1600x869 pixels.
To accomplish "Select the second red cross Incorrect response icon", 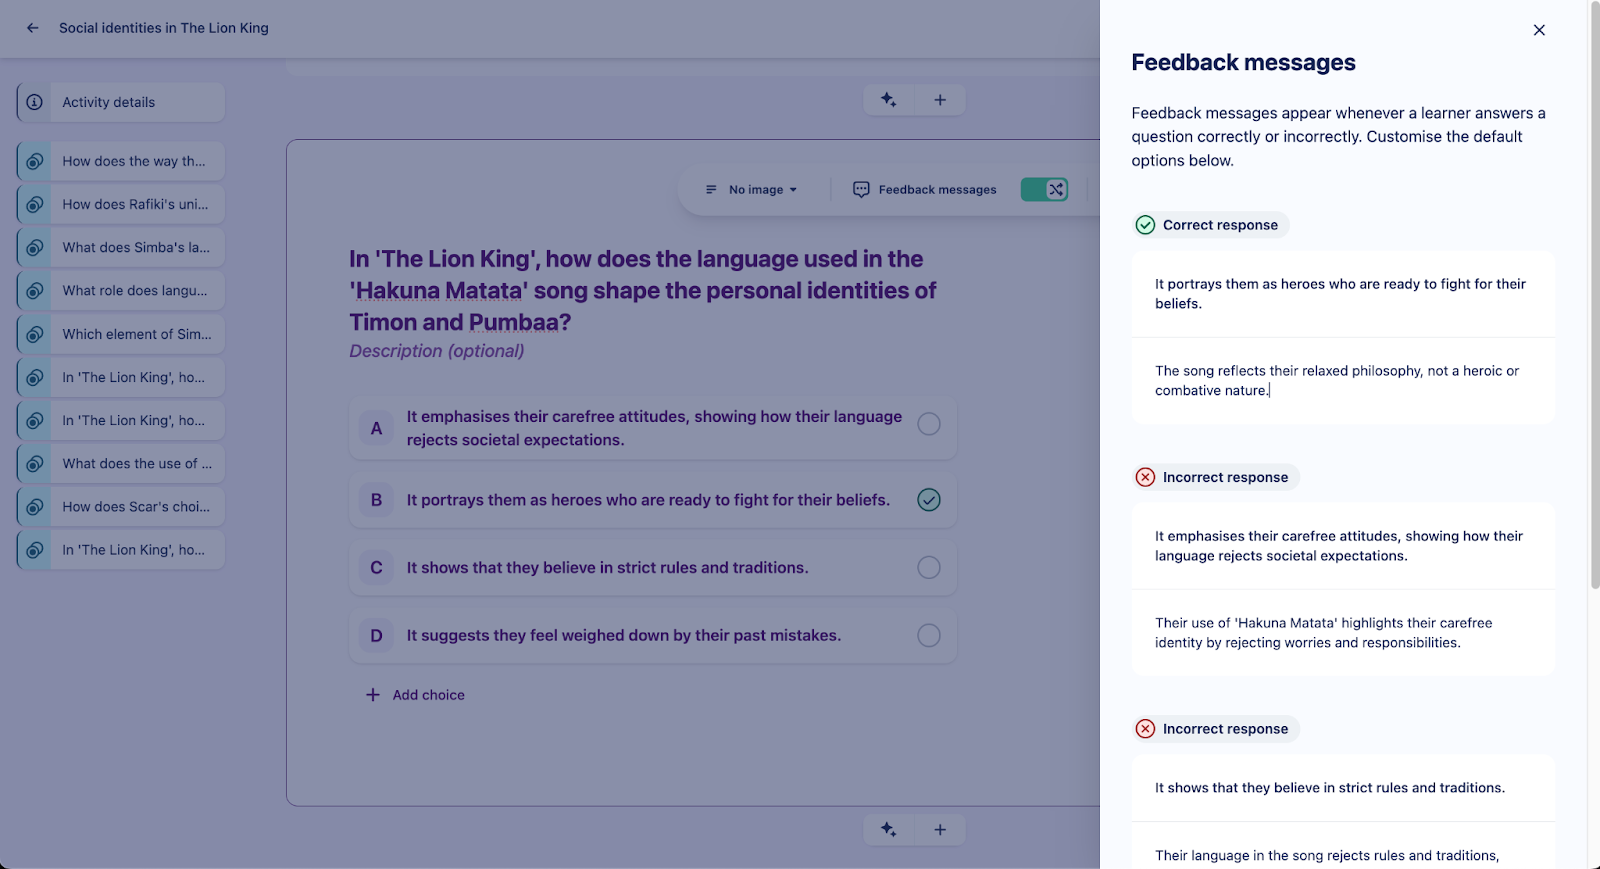I will (1145, 729).
